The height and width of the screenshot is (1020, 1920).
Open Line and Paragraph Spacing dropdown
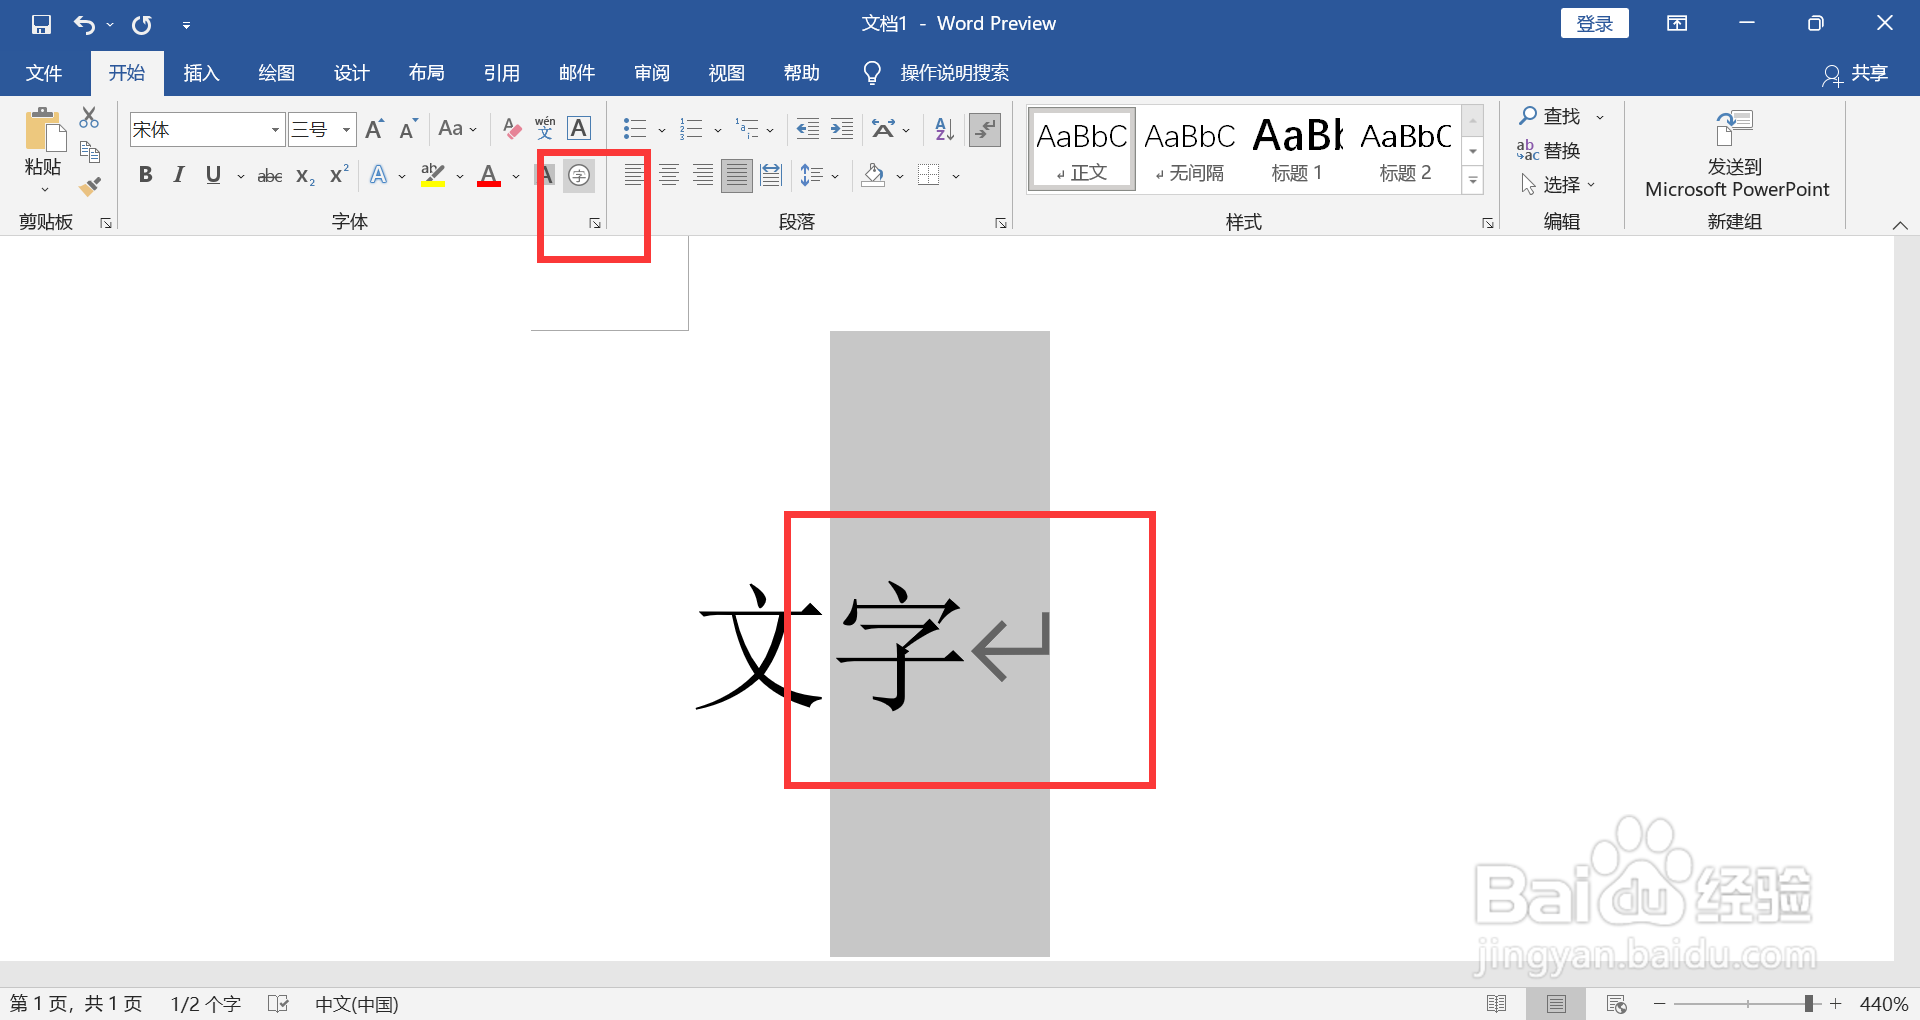tap(819, 176)
